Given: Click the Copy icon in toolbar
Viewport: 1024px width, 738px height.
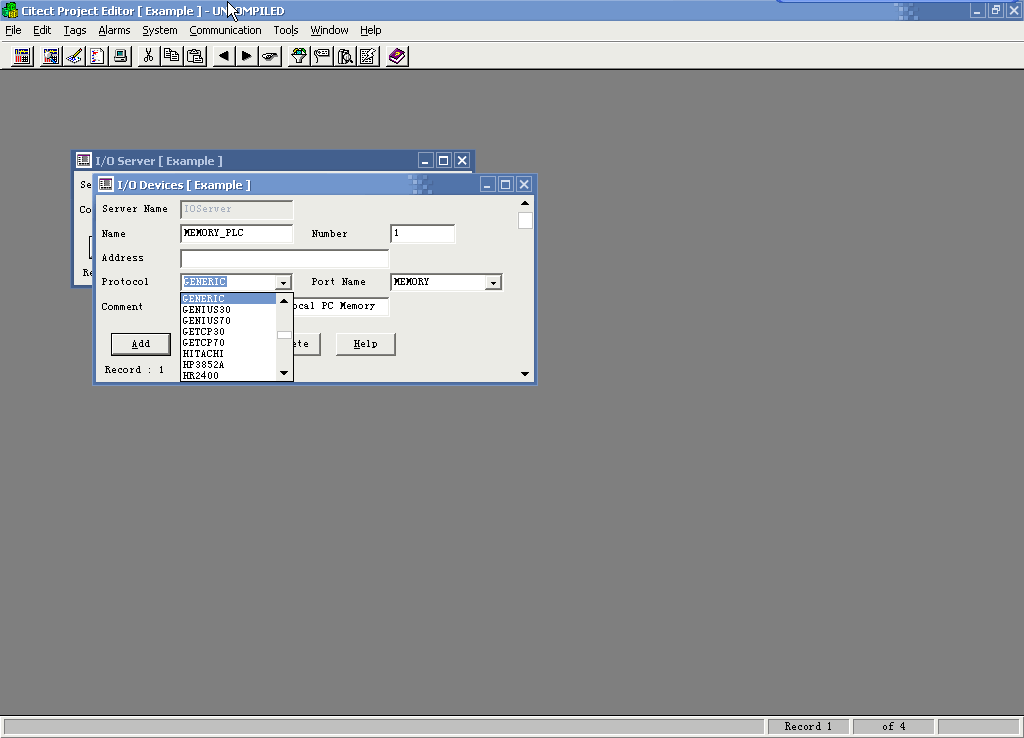Looking at the screenshot, I should click(x=172, y=56).
